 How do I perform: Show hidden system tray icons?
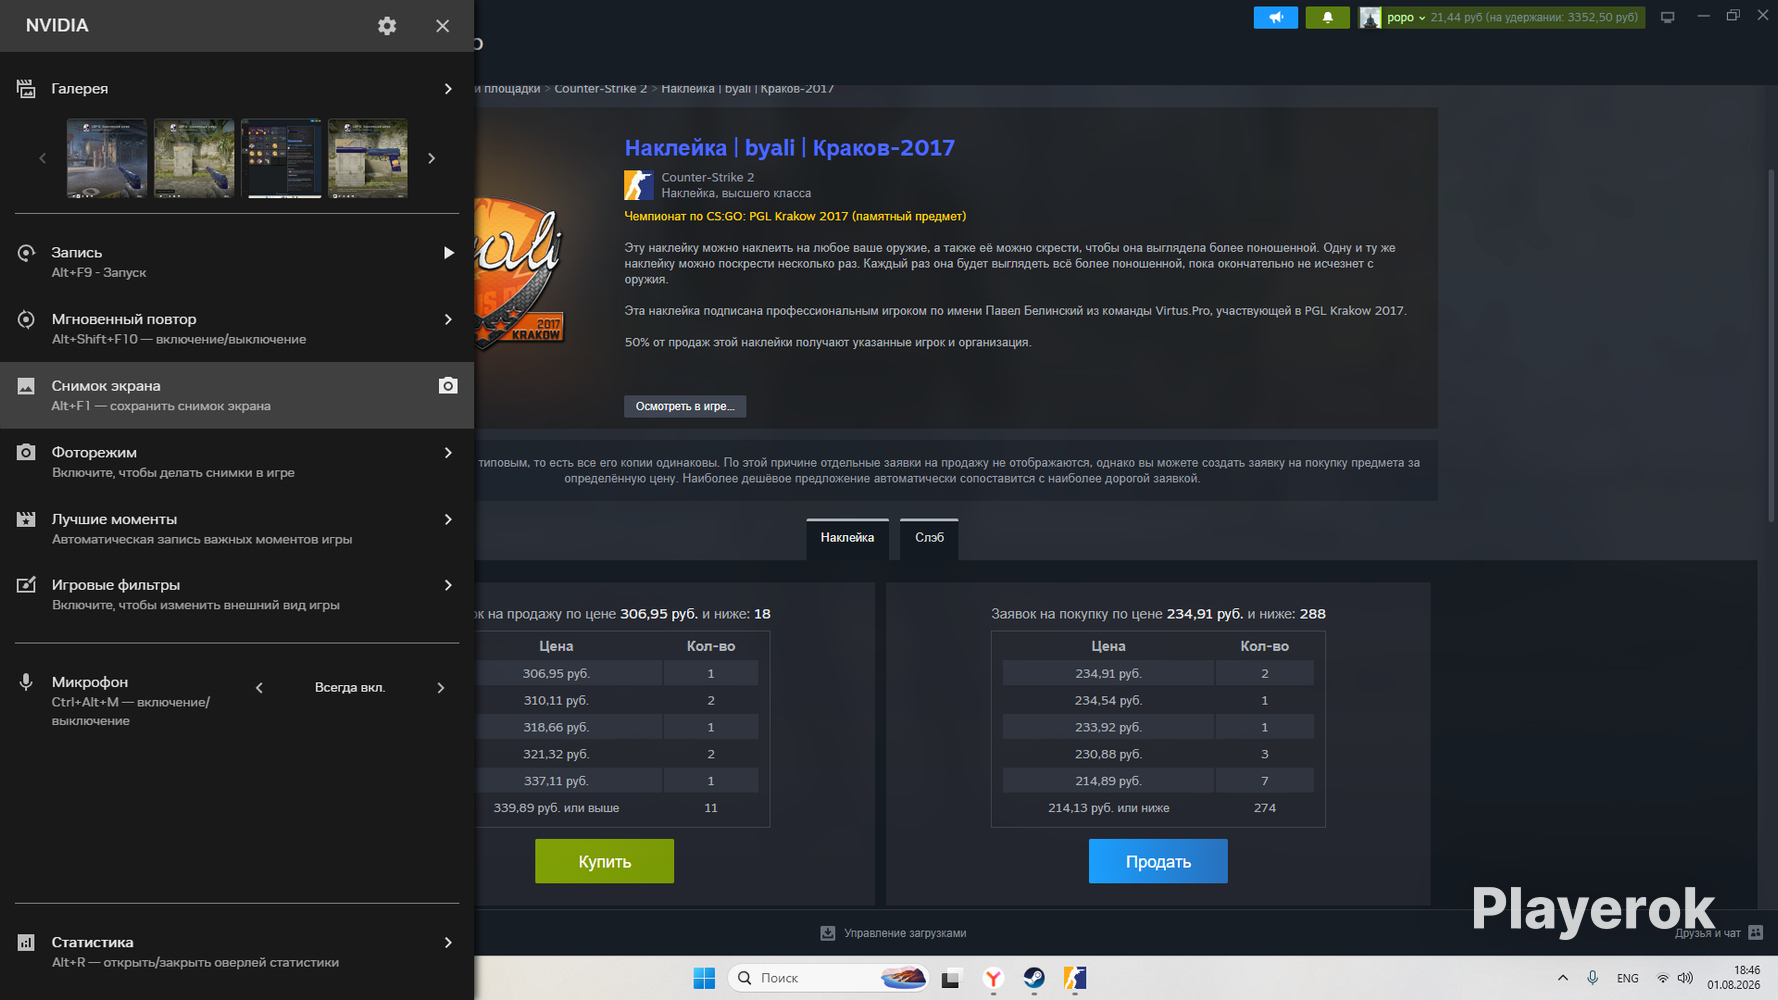(1562, 978)
